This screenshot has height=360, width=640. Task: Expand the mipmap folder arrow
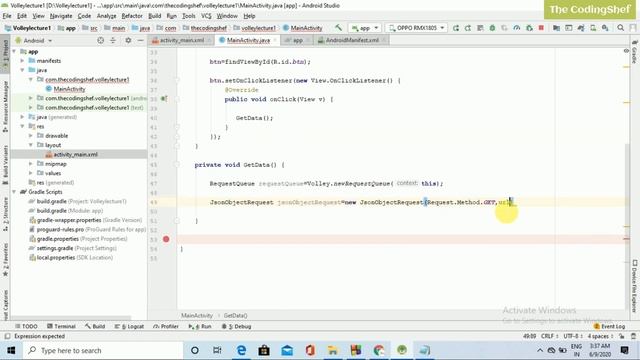coord(31,164)
